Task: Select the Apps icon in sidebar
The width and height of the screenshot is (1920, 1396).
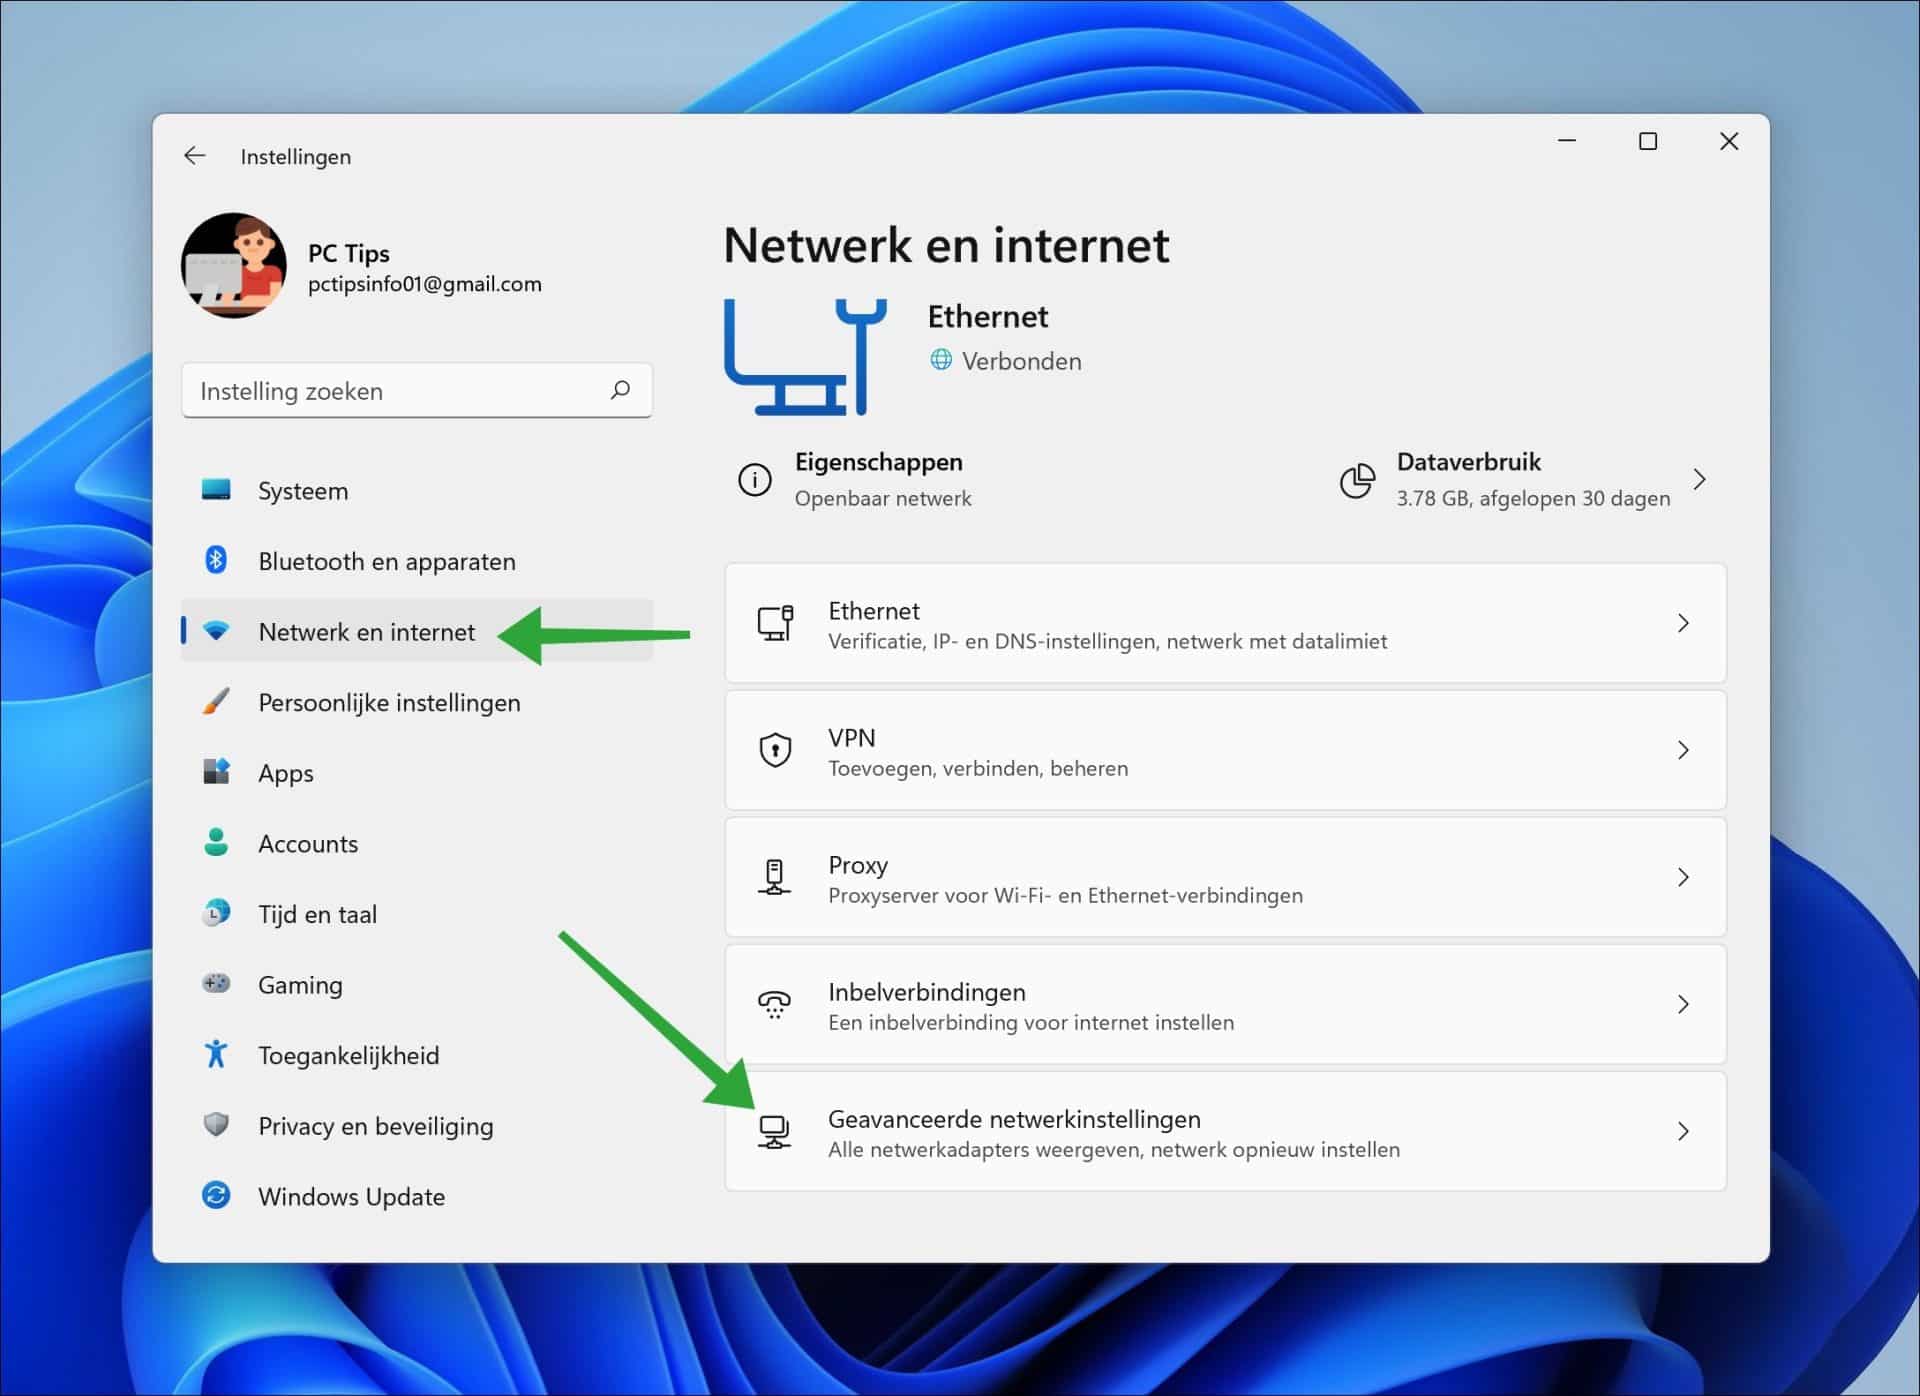Action: (216, 772)
